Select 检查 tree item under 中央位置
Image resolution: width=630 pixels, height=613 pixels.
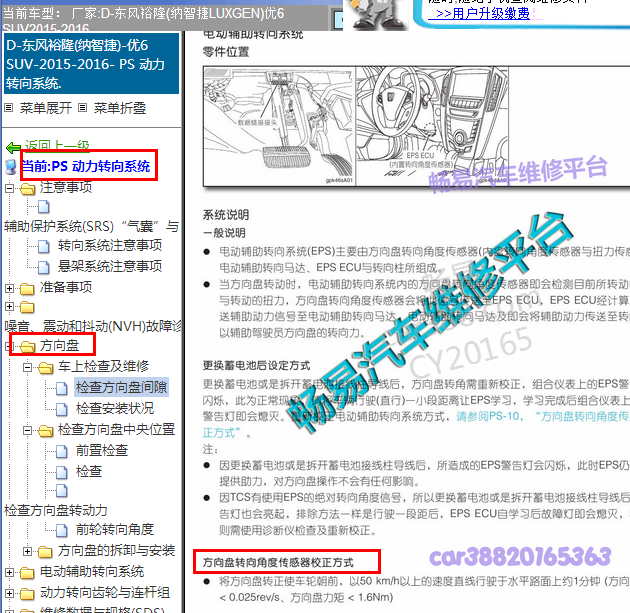(89, 471)
